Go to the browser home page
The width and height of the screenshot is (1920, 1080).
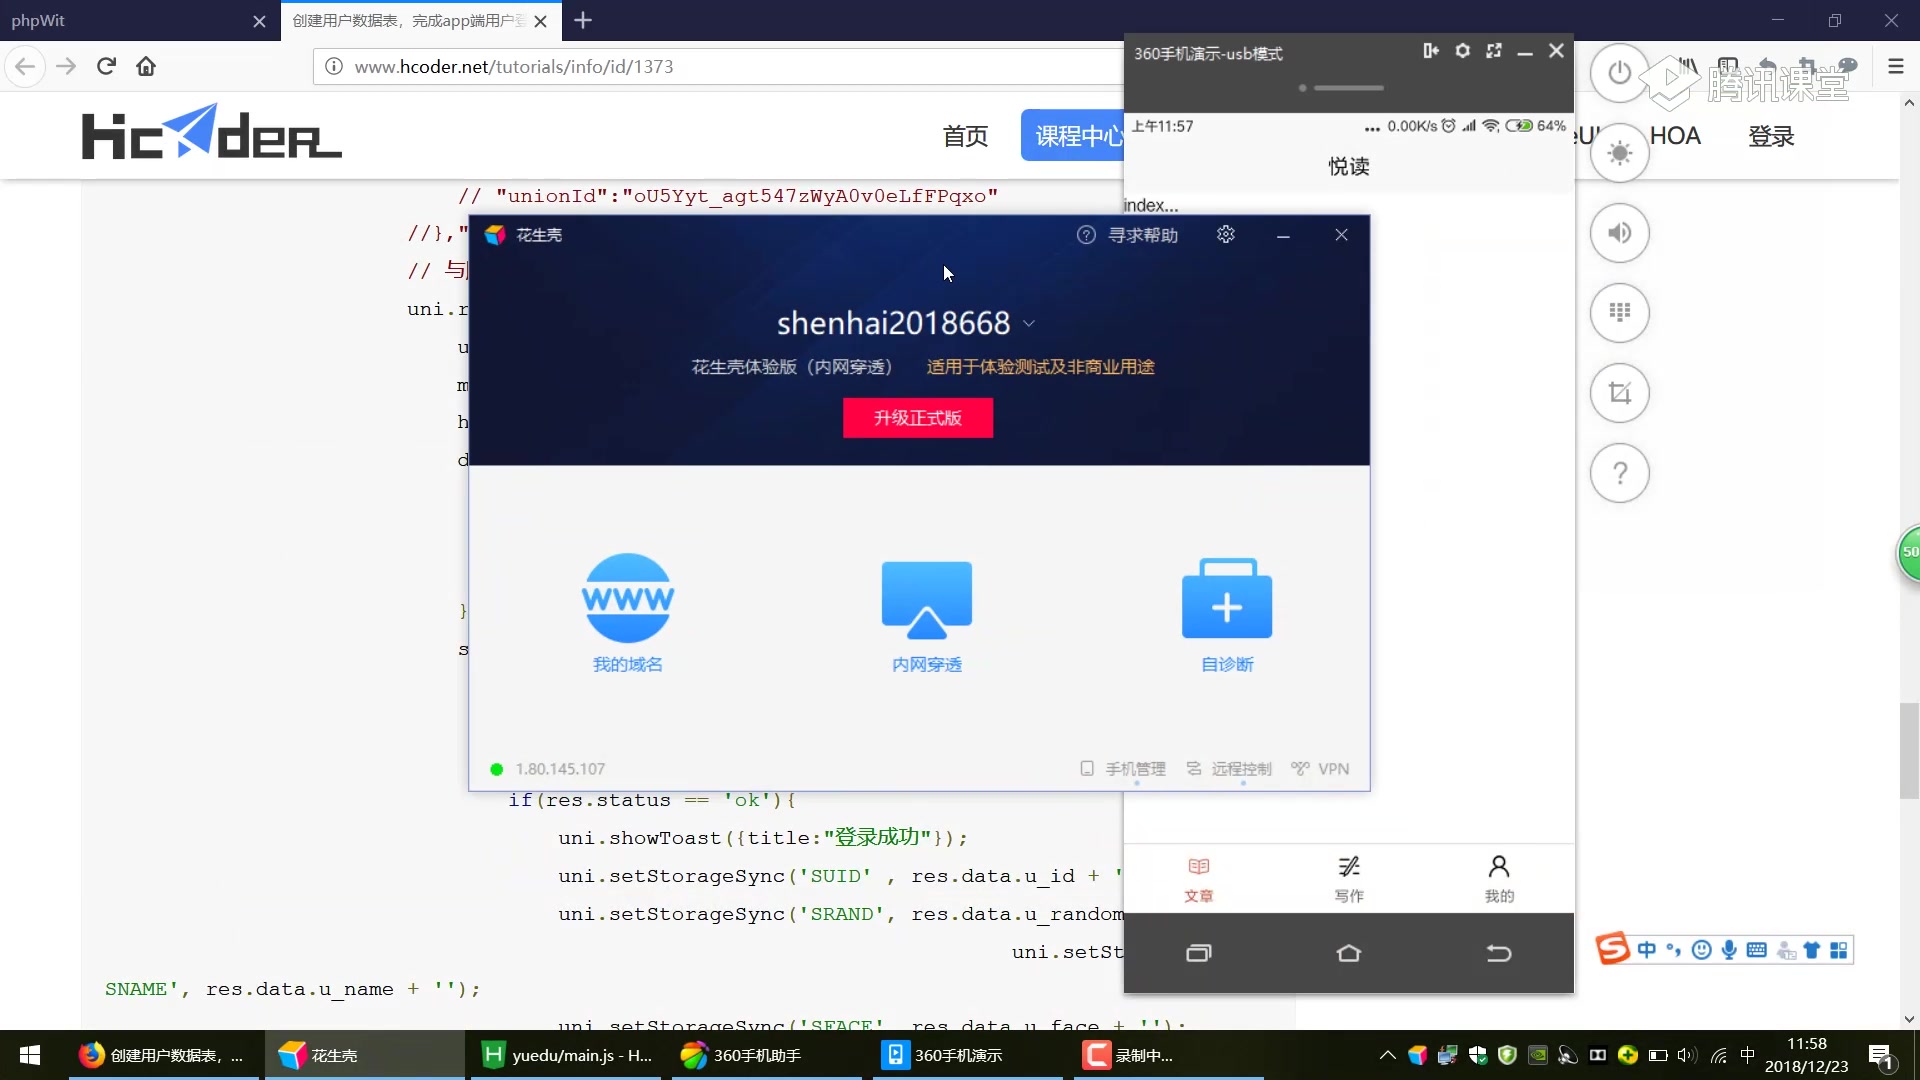(x=146, y=66)
